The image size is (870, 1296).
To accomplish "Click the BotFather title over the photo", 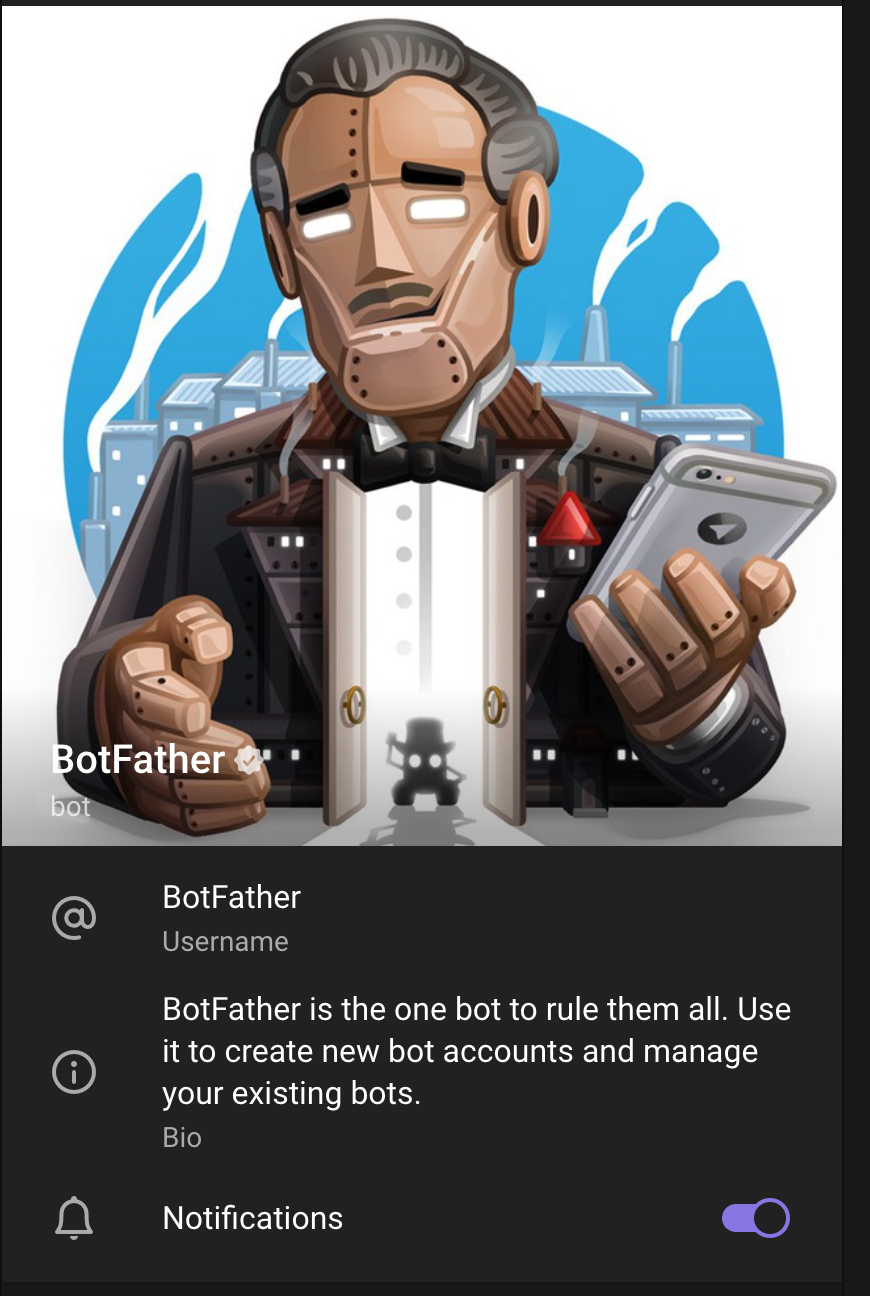I will point(138,760).
